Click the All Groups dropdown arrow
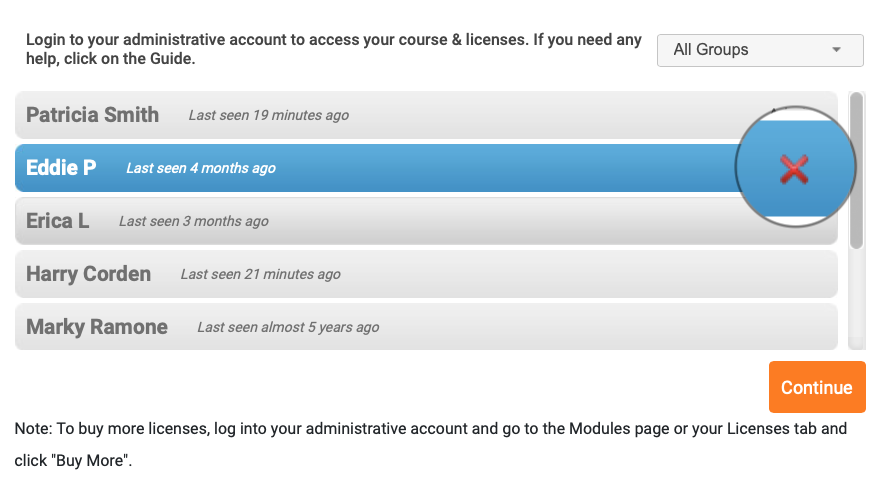The height and width of the screenshot is (478, 875). click(x=836, y=50)
